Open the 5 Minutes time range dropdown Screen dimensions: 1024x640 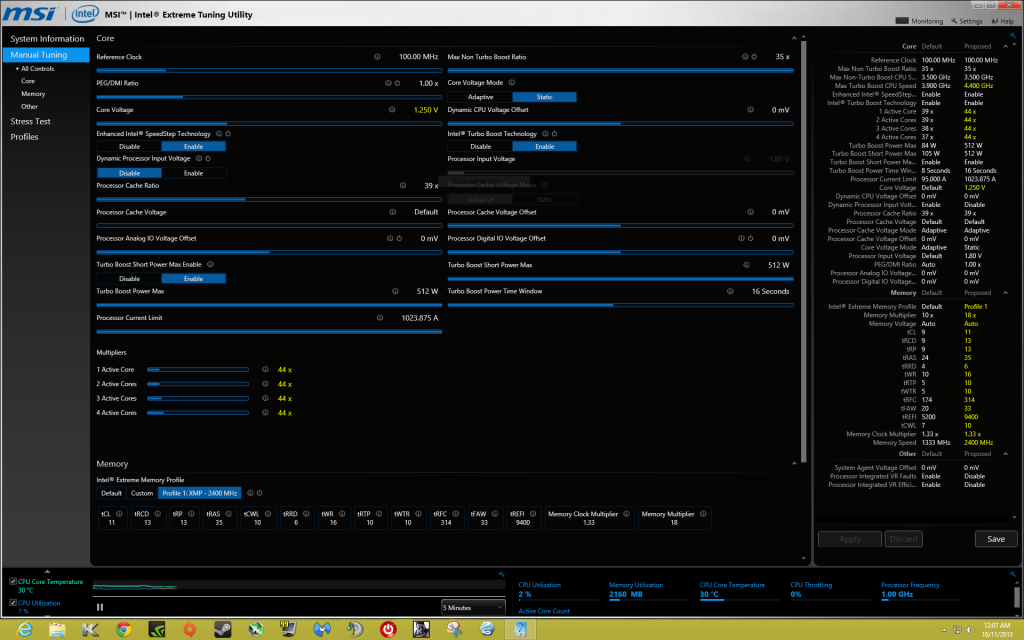473,607
